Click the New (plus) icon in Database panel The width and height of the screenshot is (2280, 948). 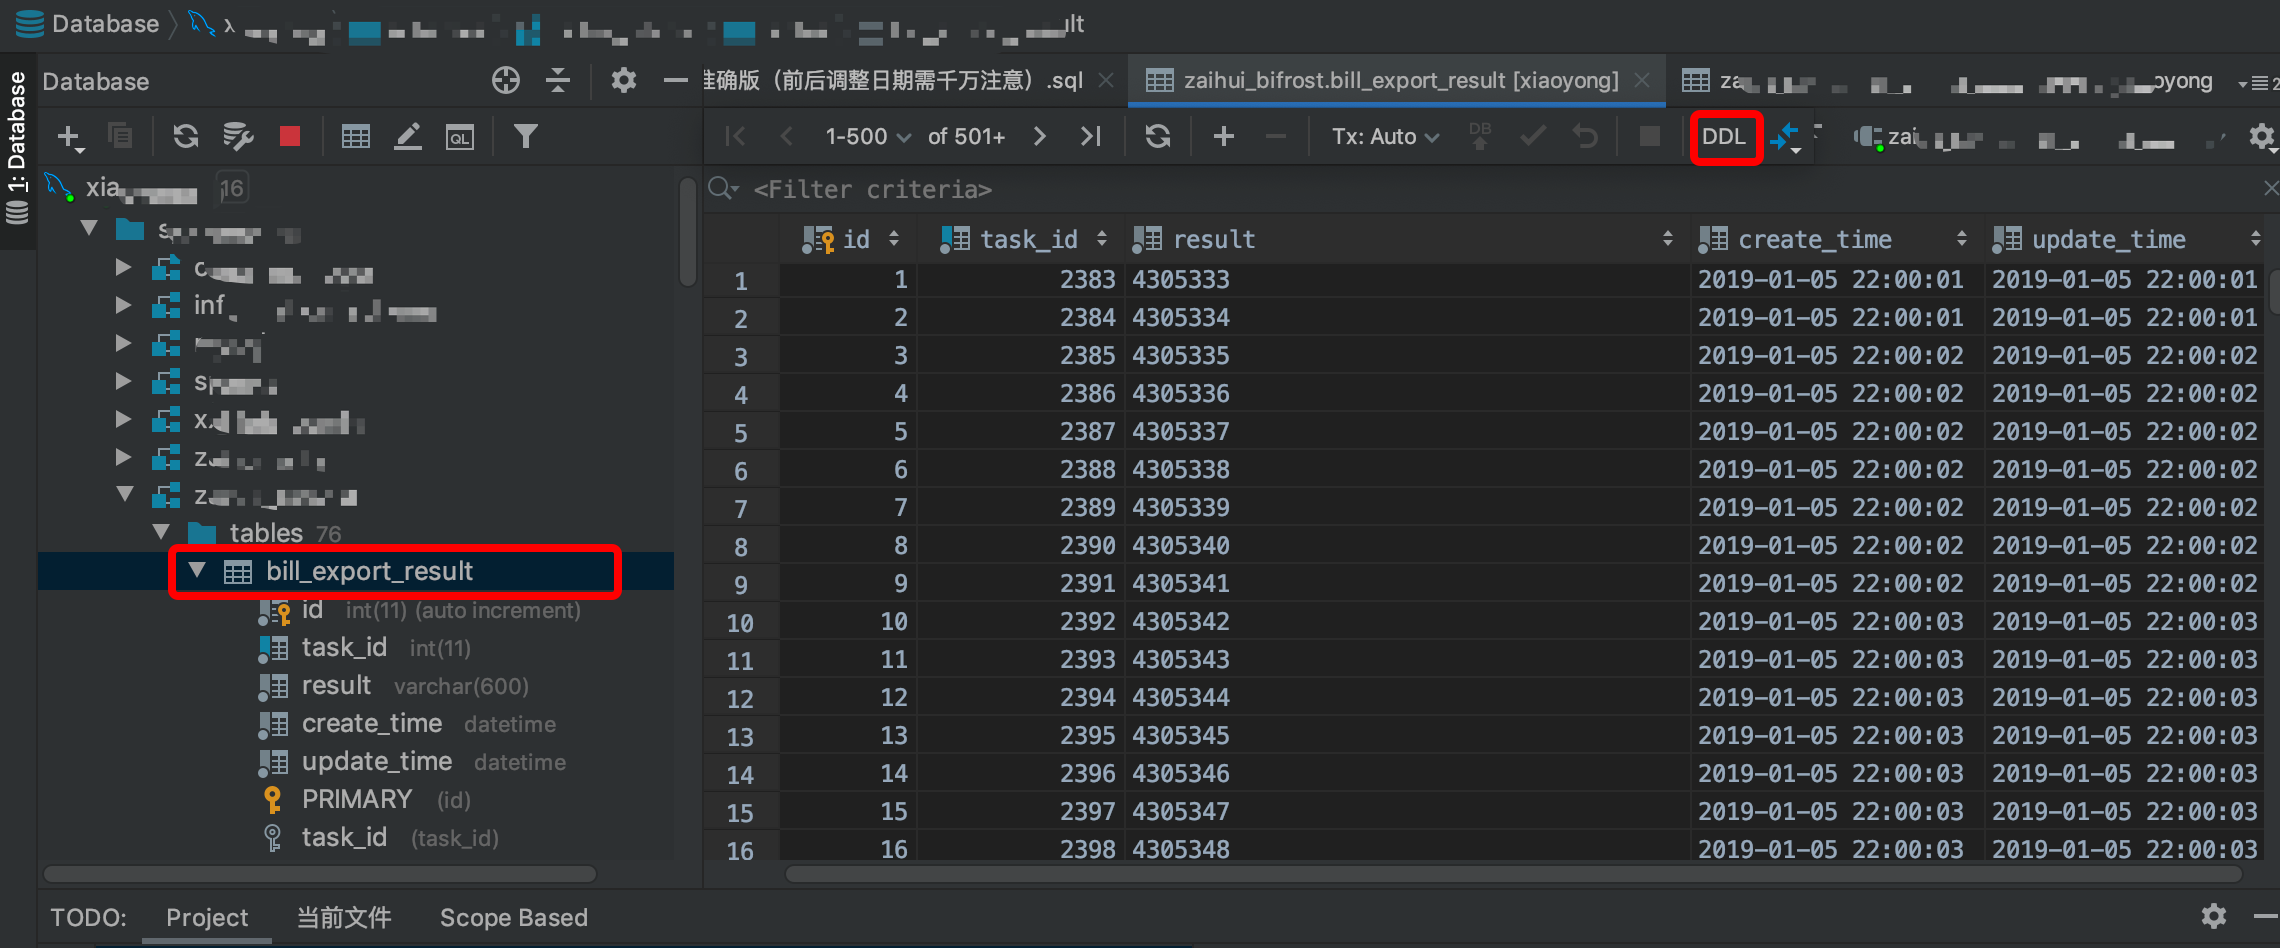click(x=69, y=136)
